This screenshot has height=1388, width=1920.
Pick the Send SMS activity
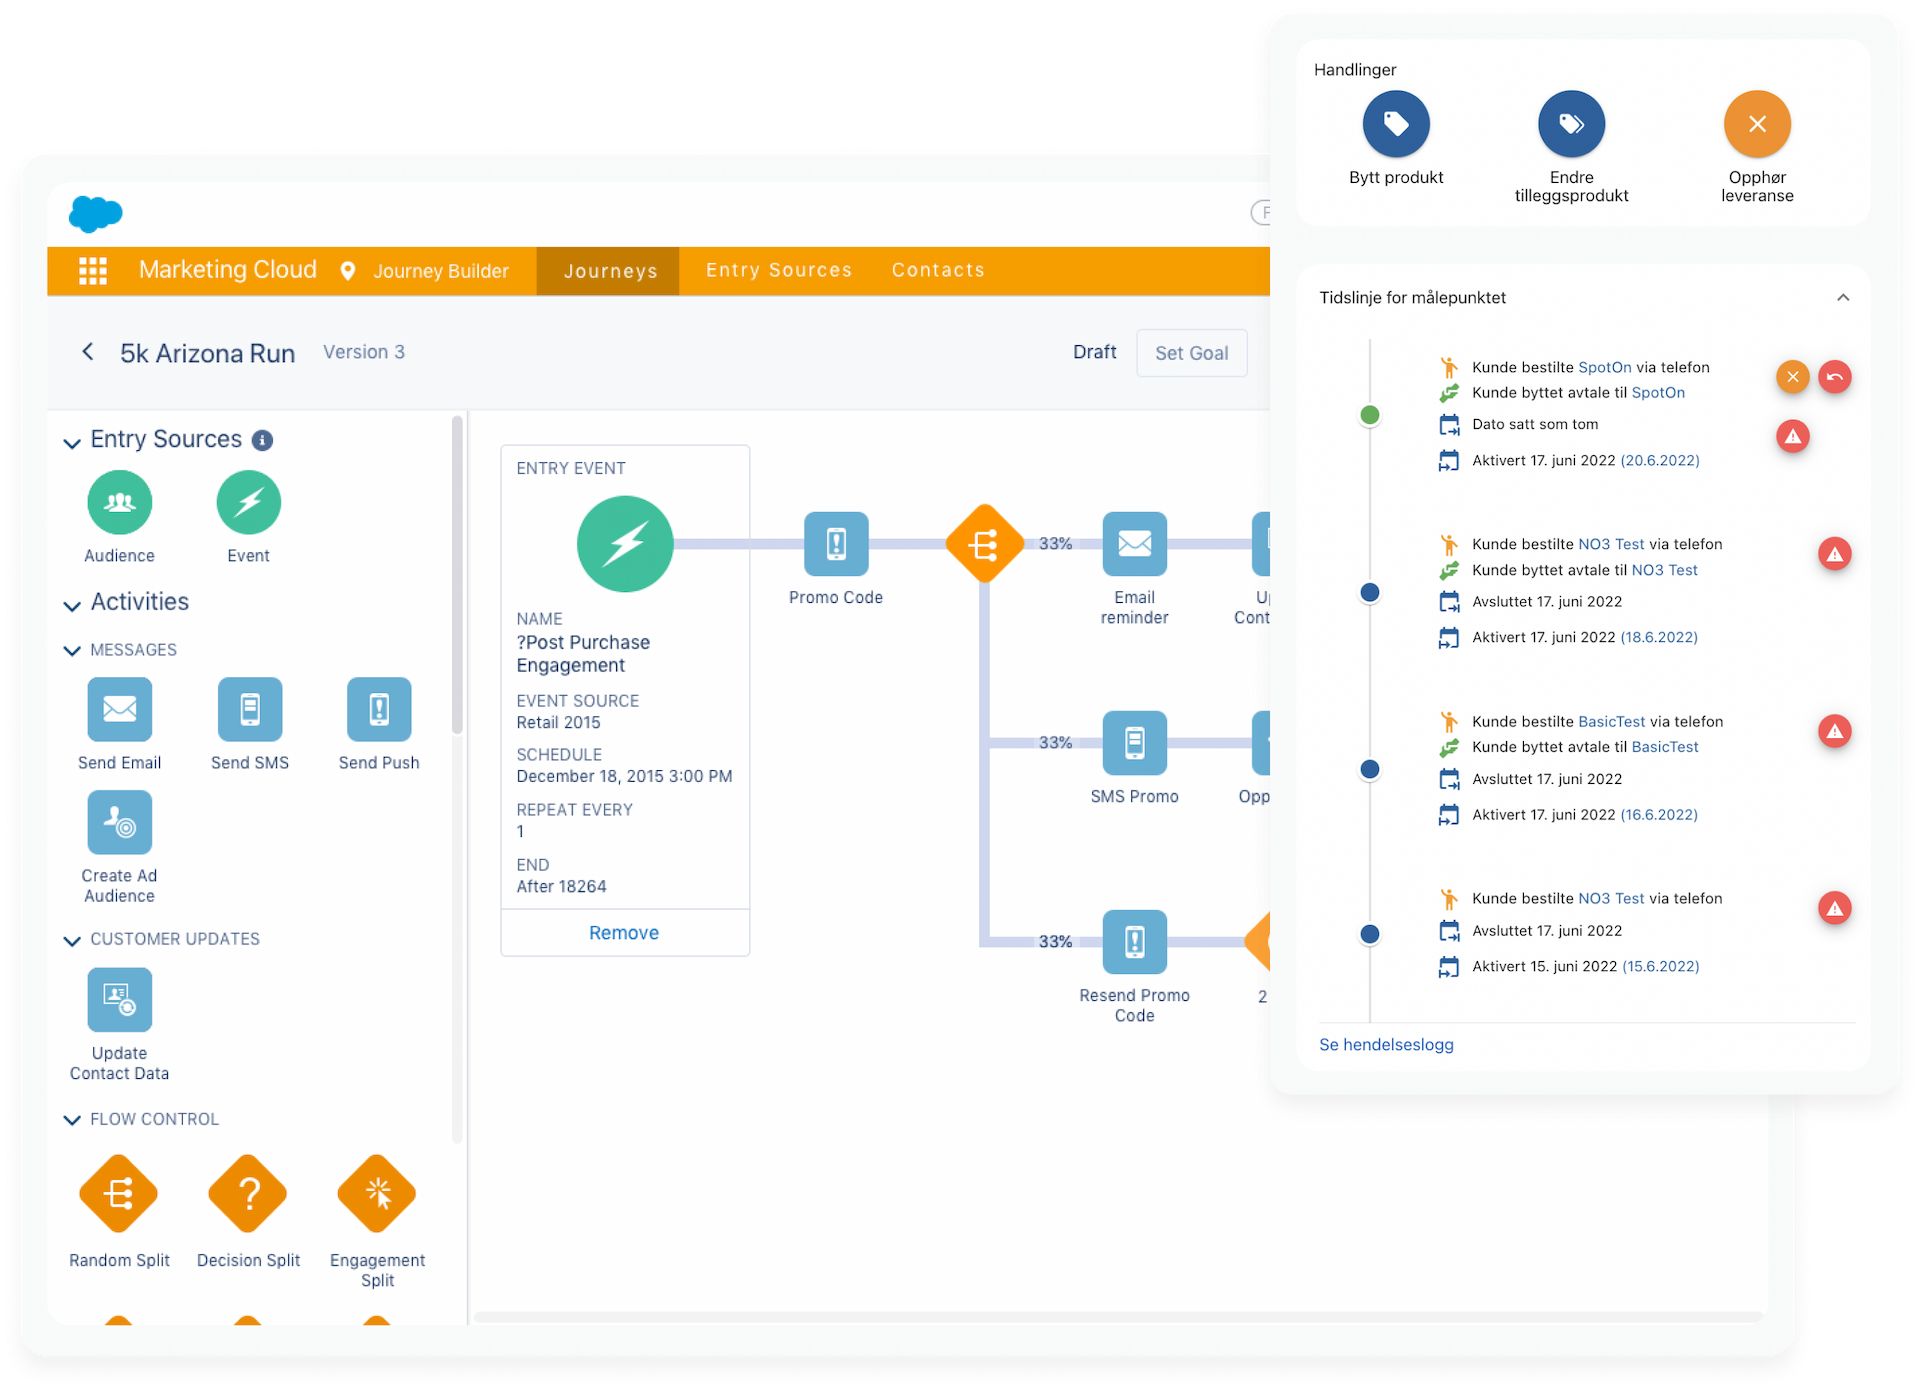(250, 709)
